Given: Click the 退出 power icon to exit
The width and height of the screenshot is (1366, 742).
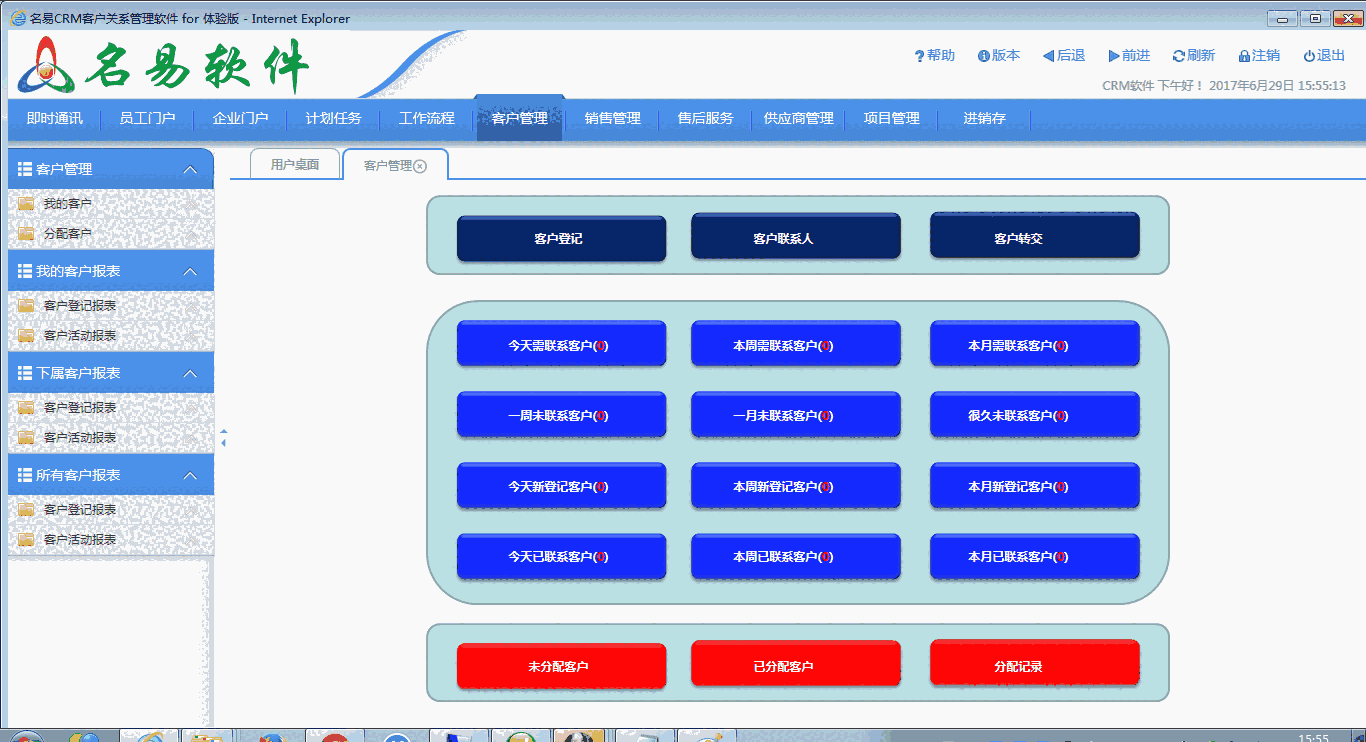Looking at the screenshot, I should click(x=1307, y=56).
